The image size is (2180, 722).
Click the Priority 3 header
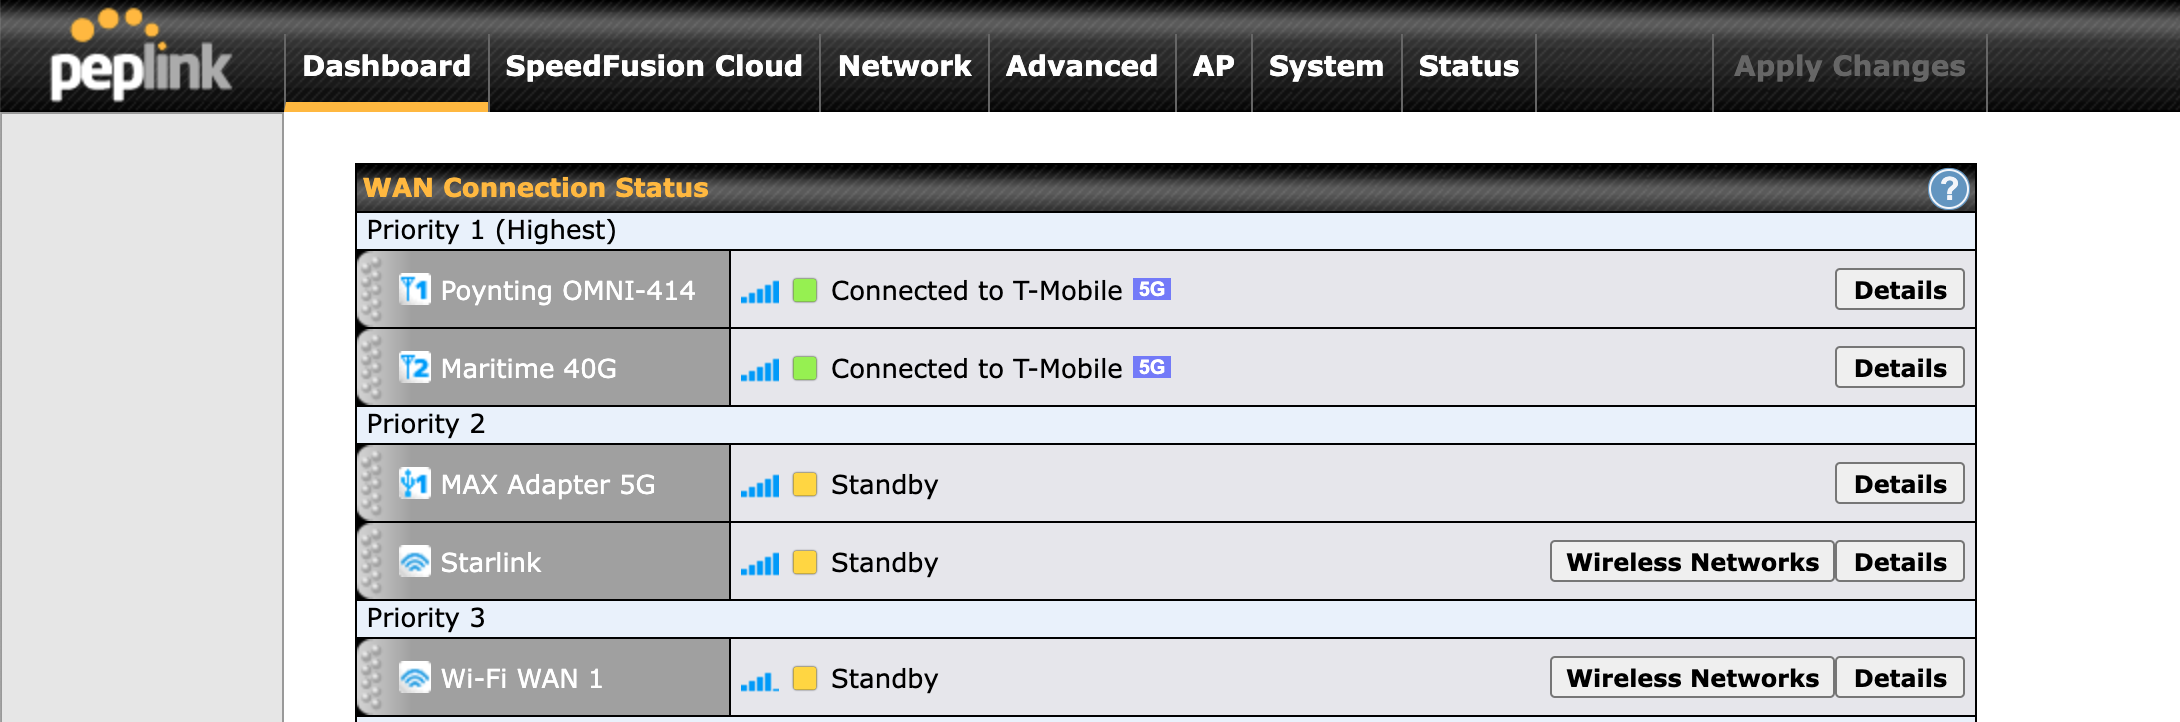coord(1166,619)
